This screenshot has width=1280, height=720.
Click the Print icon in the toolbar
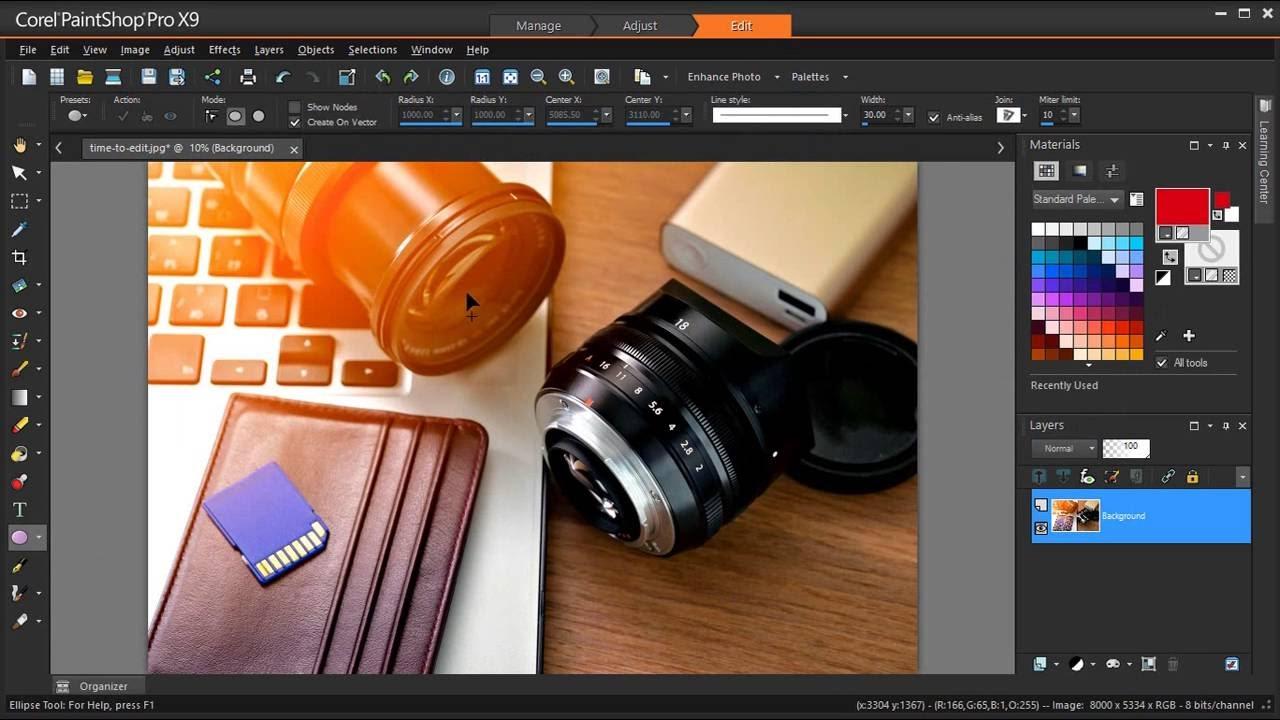click(247, 76)
